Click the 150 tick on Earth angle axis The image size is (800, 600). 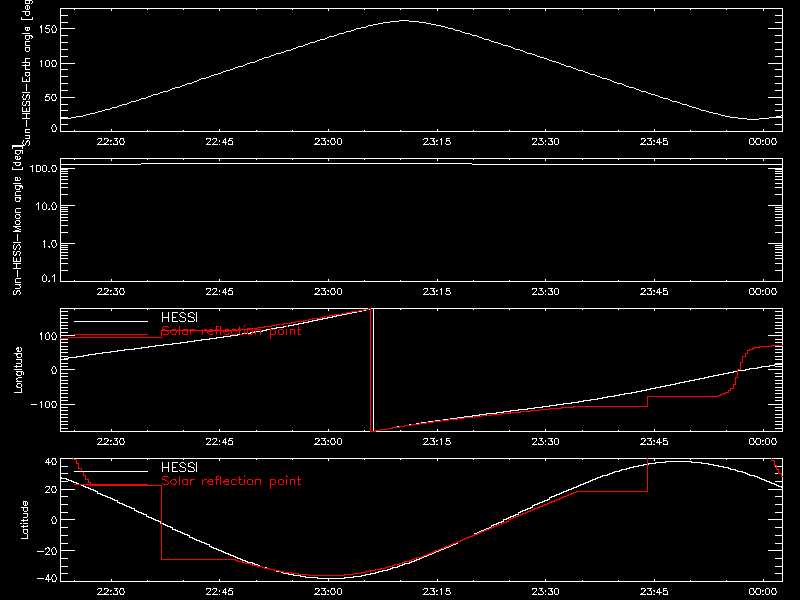(x=48, y=29)
